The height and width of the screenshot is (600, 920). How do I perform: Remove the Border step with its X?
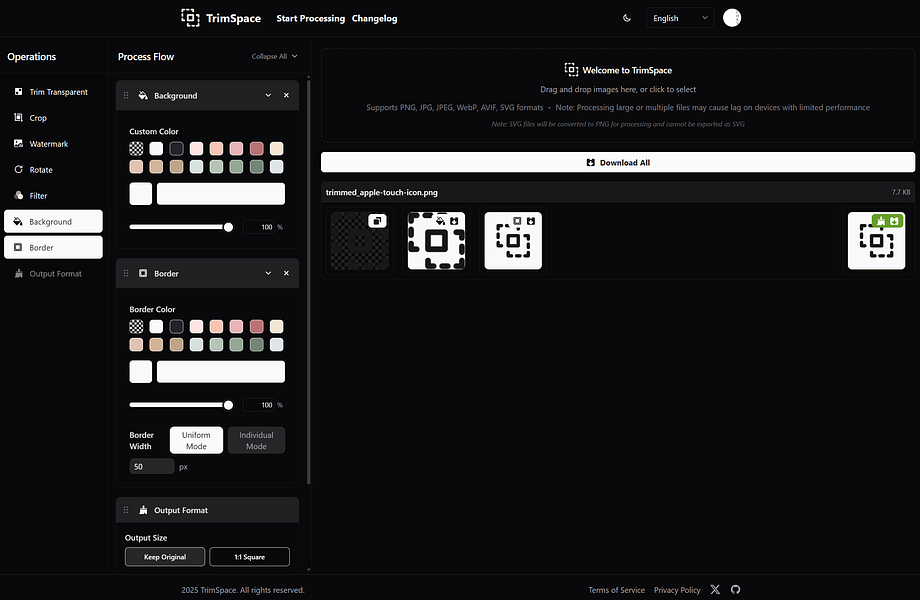(286, 273)
